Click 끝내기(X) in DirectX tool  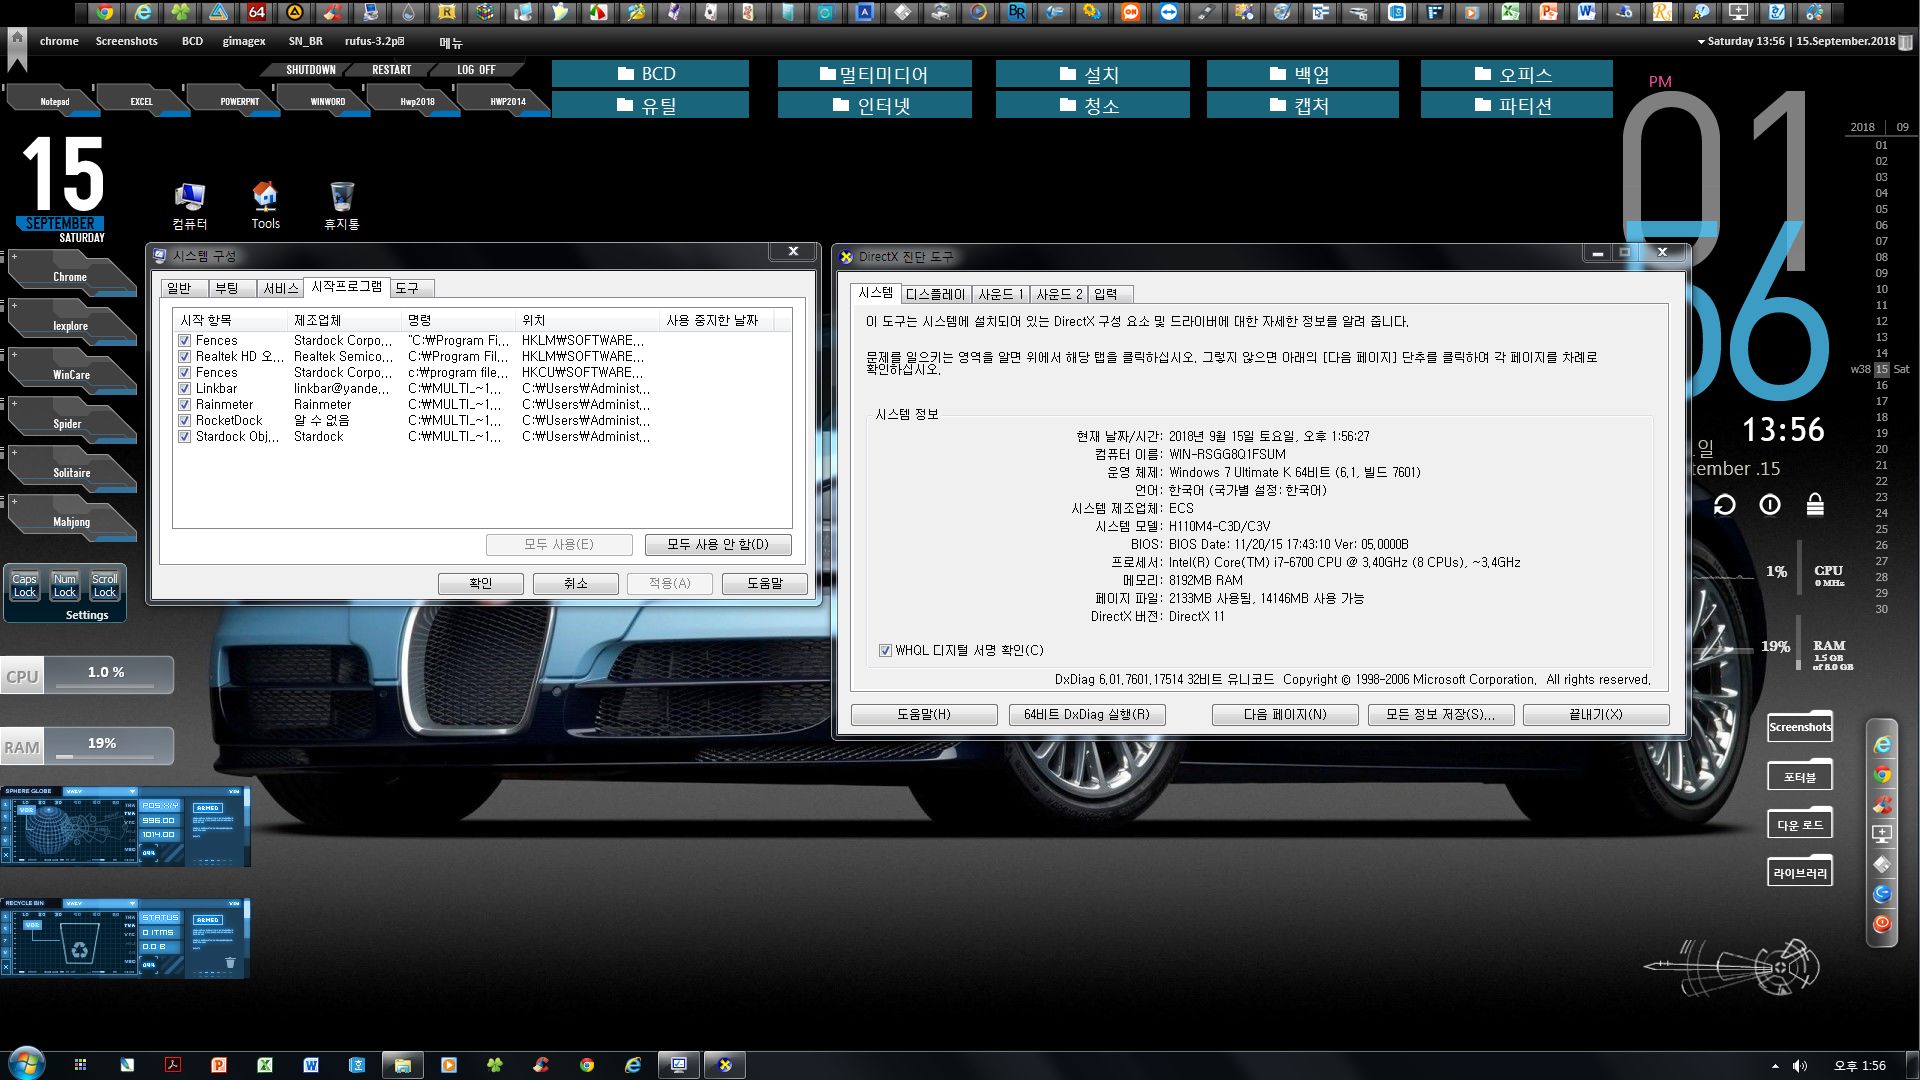[x=1596, y=715]
